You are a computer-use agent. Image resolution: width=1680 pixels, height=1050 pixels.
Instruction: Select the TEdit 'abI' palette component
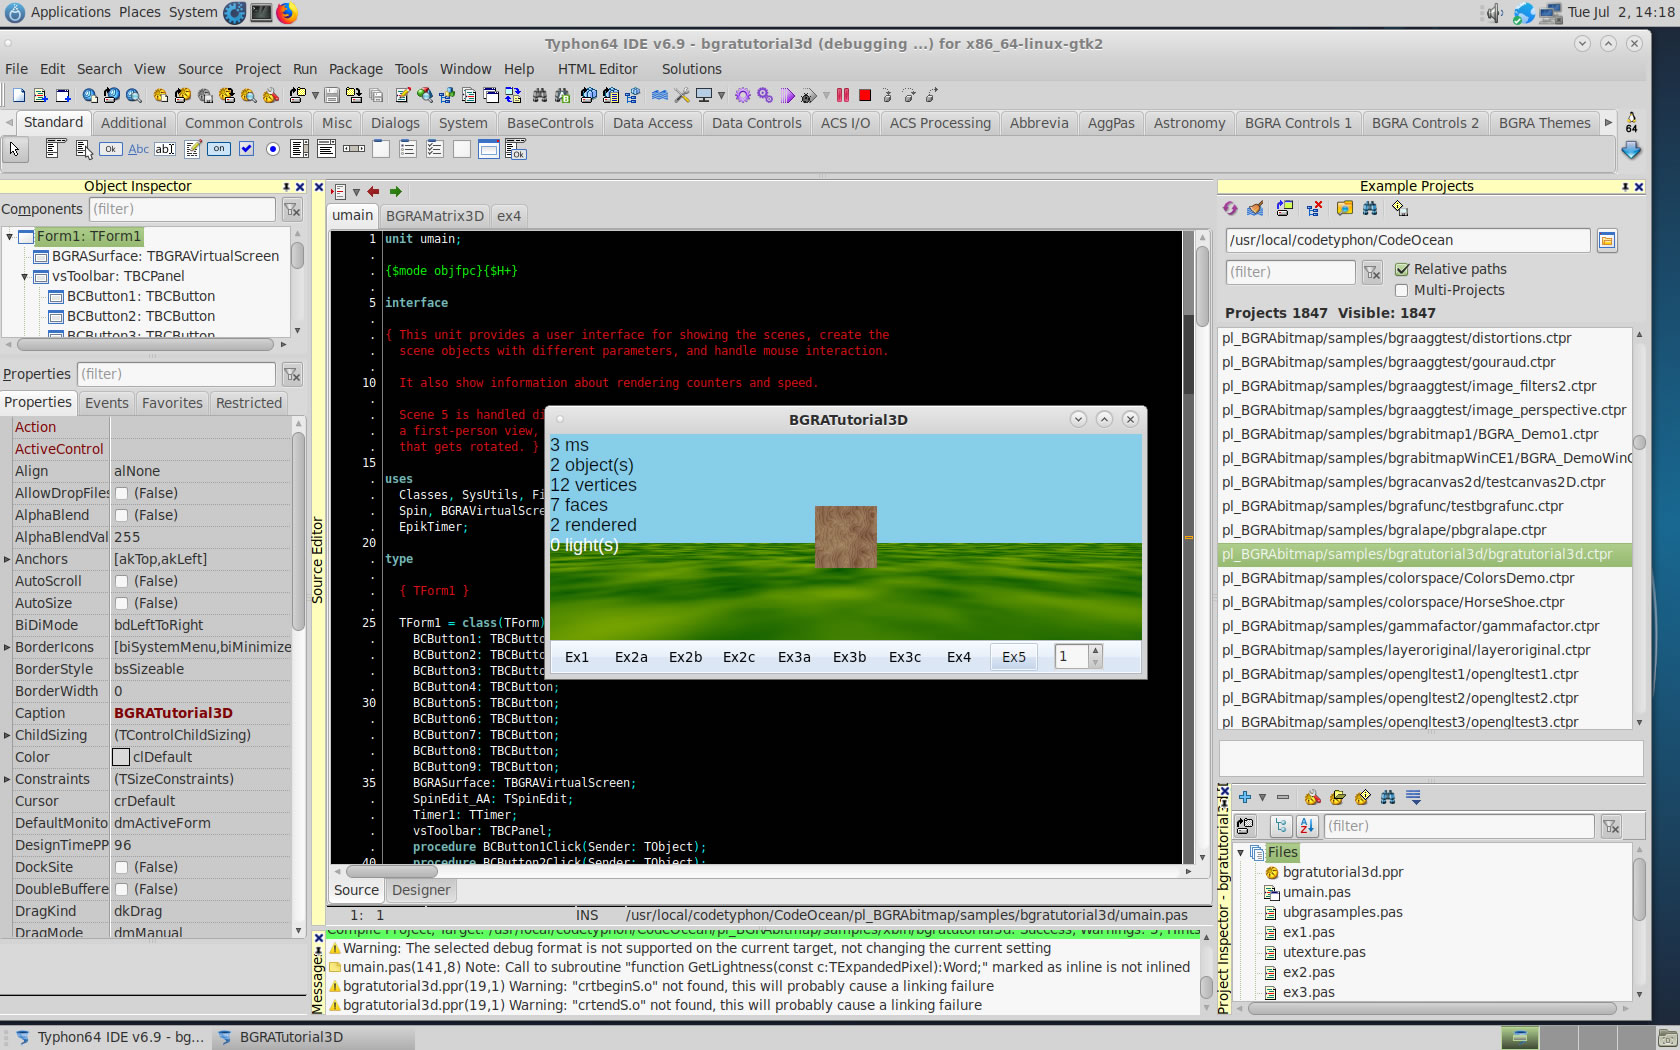coord(165,150)
